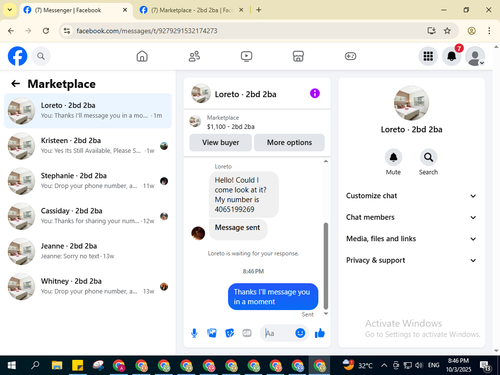500x375 pixels.
Task: Click the install app icon in address bar
Action: [431, 31]
